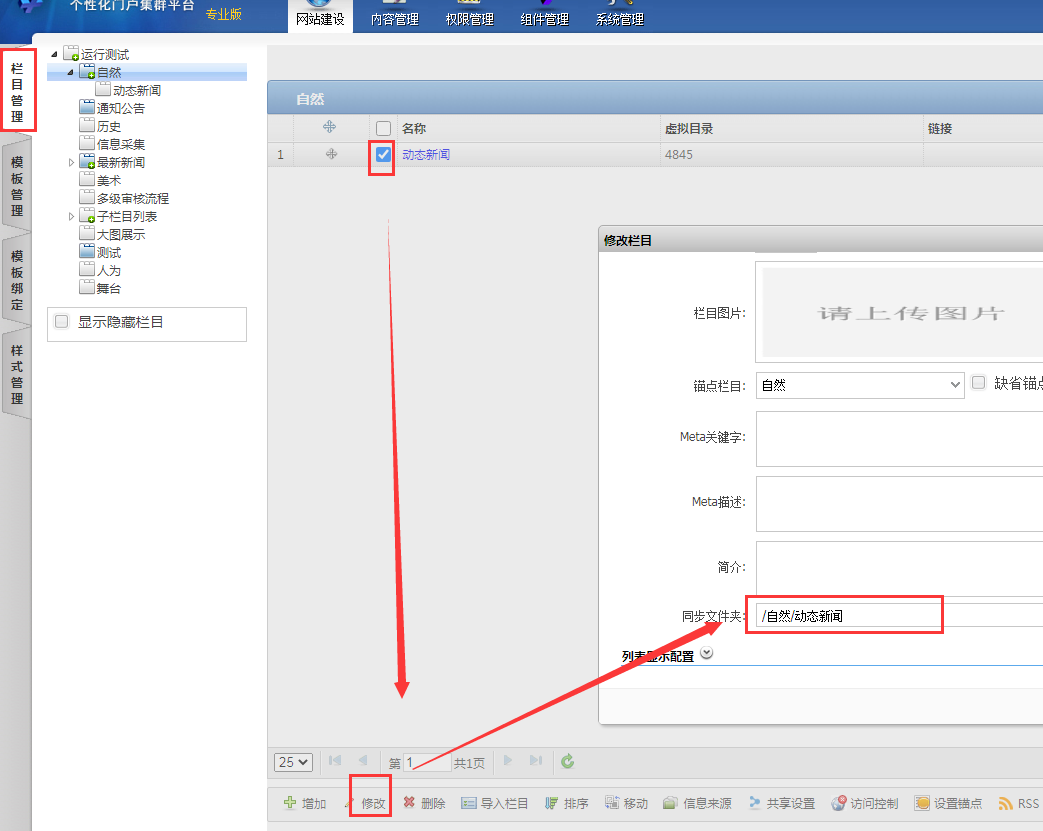
Task: Click the green refresh icon in pager
Action: [x=568, y=762]
